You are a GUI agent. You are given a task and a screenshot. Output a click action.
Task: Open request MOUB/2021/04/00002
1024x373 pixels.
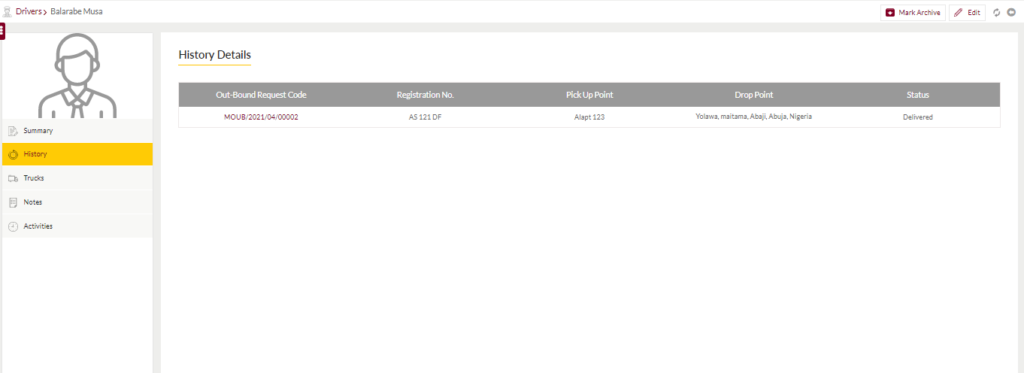coord(261,117)
